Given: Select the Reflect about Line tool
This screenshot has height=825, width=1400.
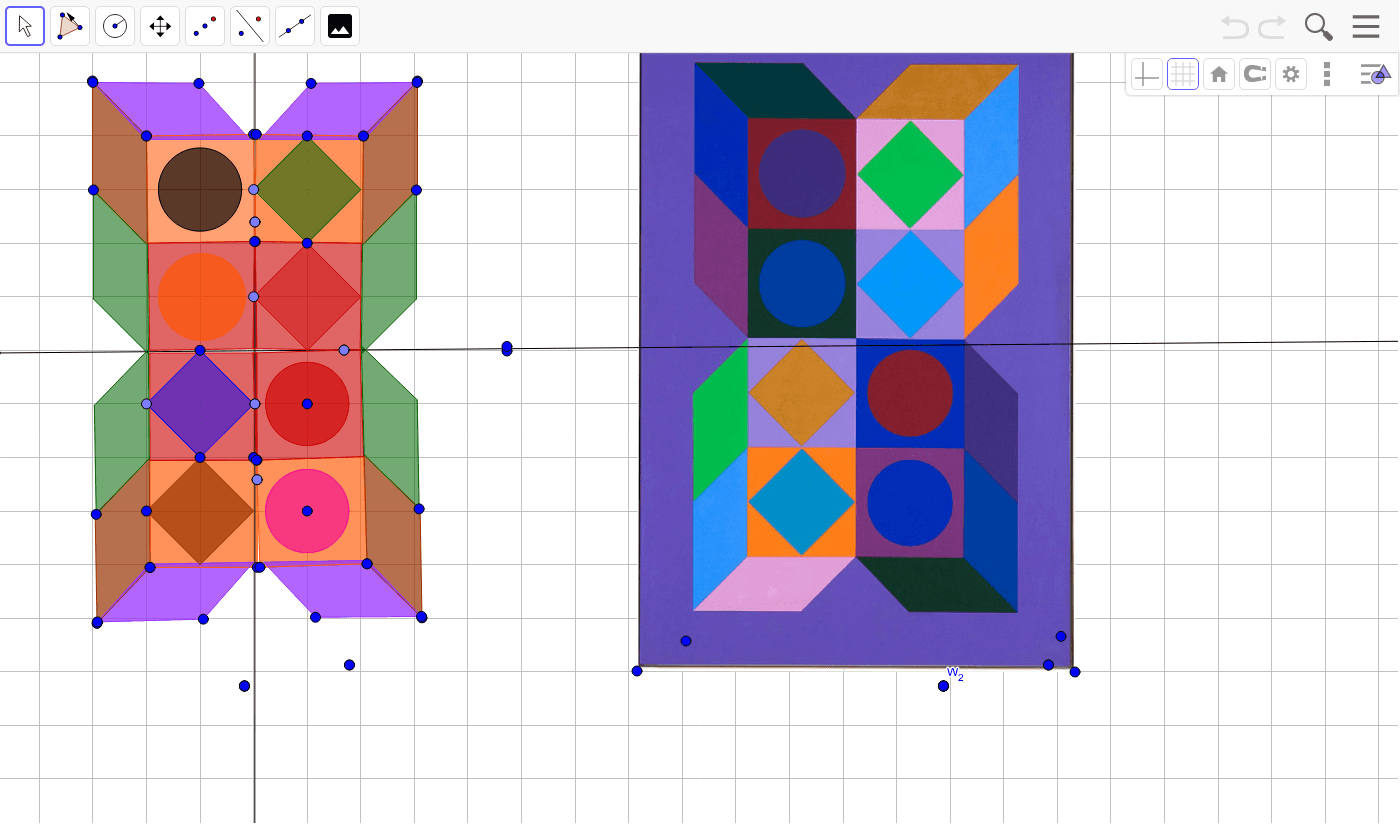Looking at the screenshot, I should pyautogui.click(x=250, y=26).
